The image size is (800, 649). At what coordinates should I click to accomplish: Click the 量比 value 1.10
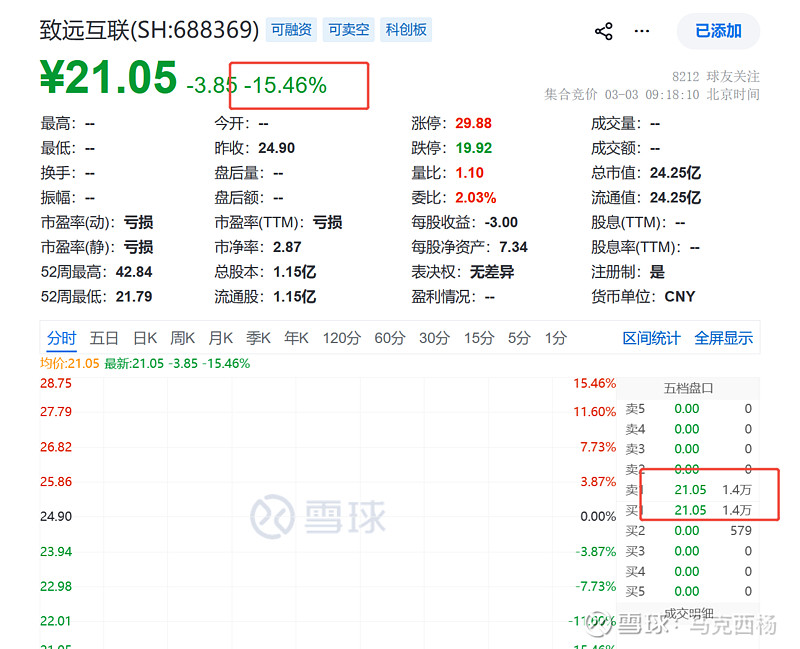coord(469,173)
